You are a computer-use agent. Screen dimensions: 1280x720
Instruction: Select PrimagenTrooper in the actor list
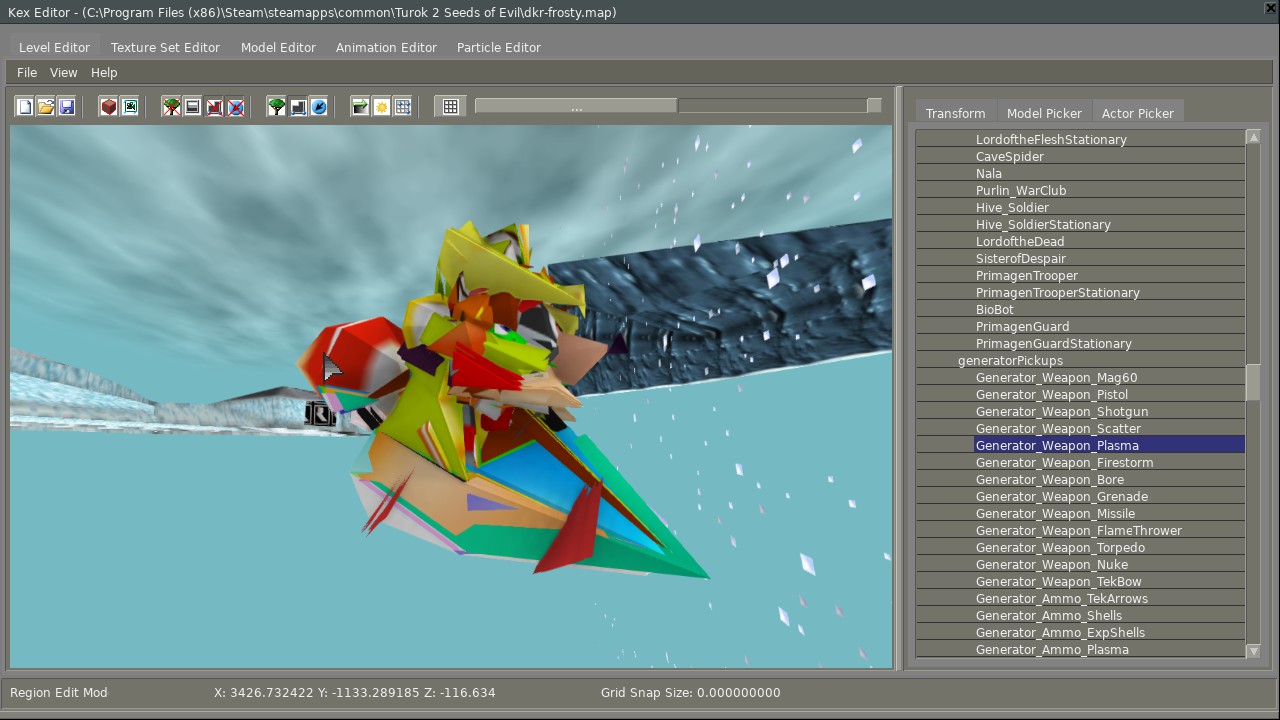pos(1026,276)
